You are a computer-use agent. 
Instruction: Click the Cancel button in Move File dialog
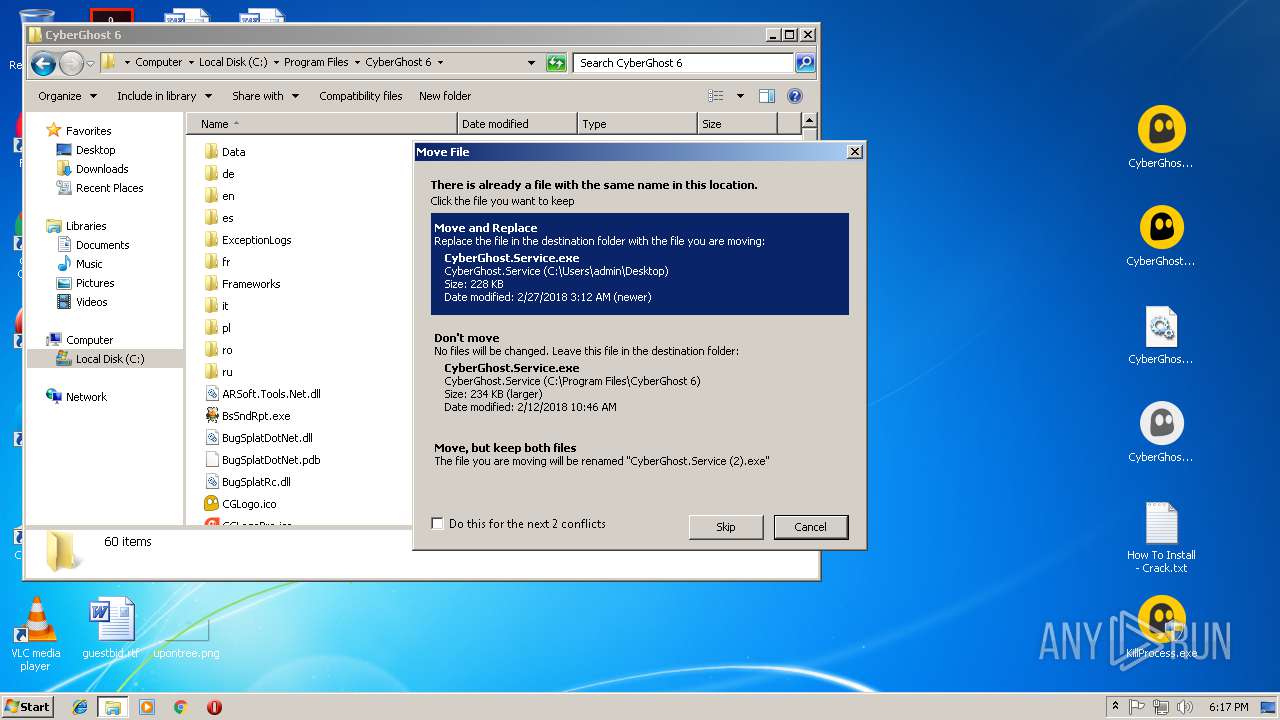pos(811,527)
